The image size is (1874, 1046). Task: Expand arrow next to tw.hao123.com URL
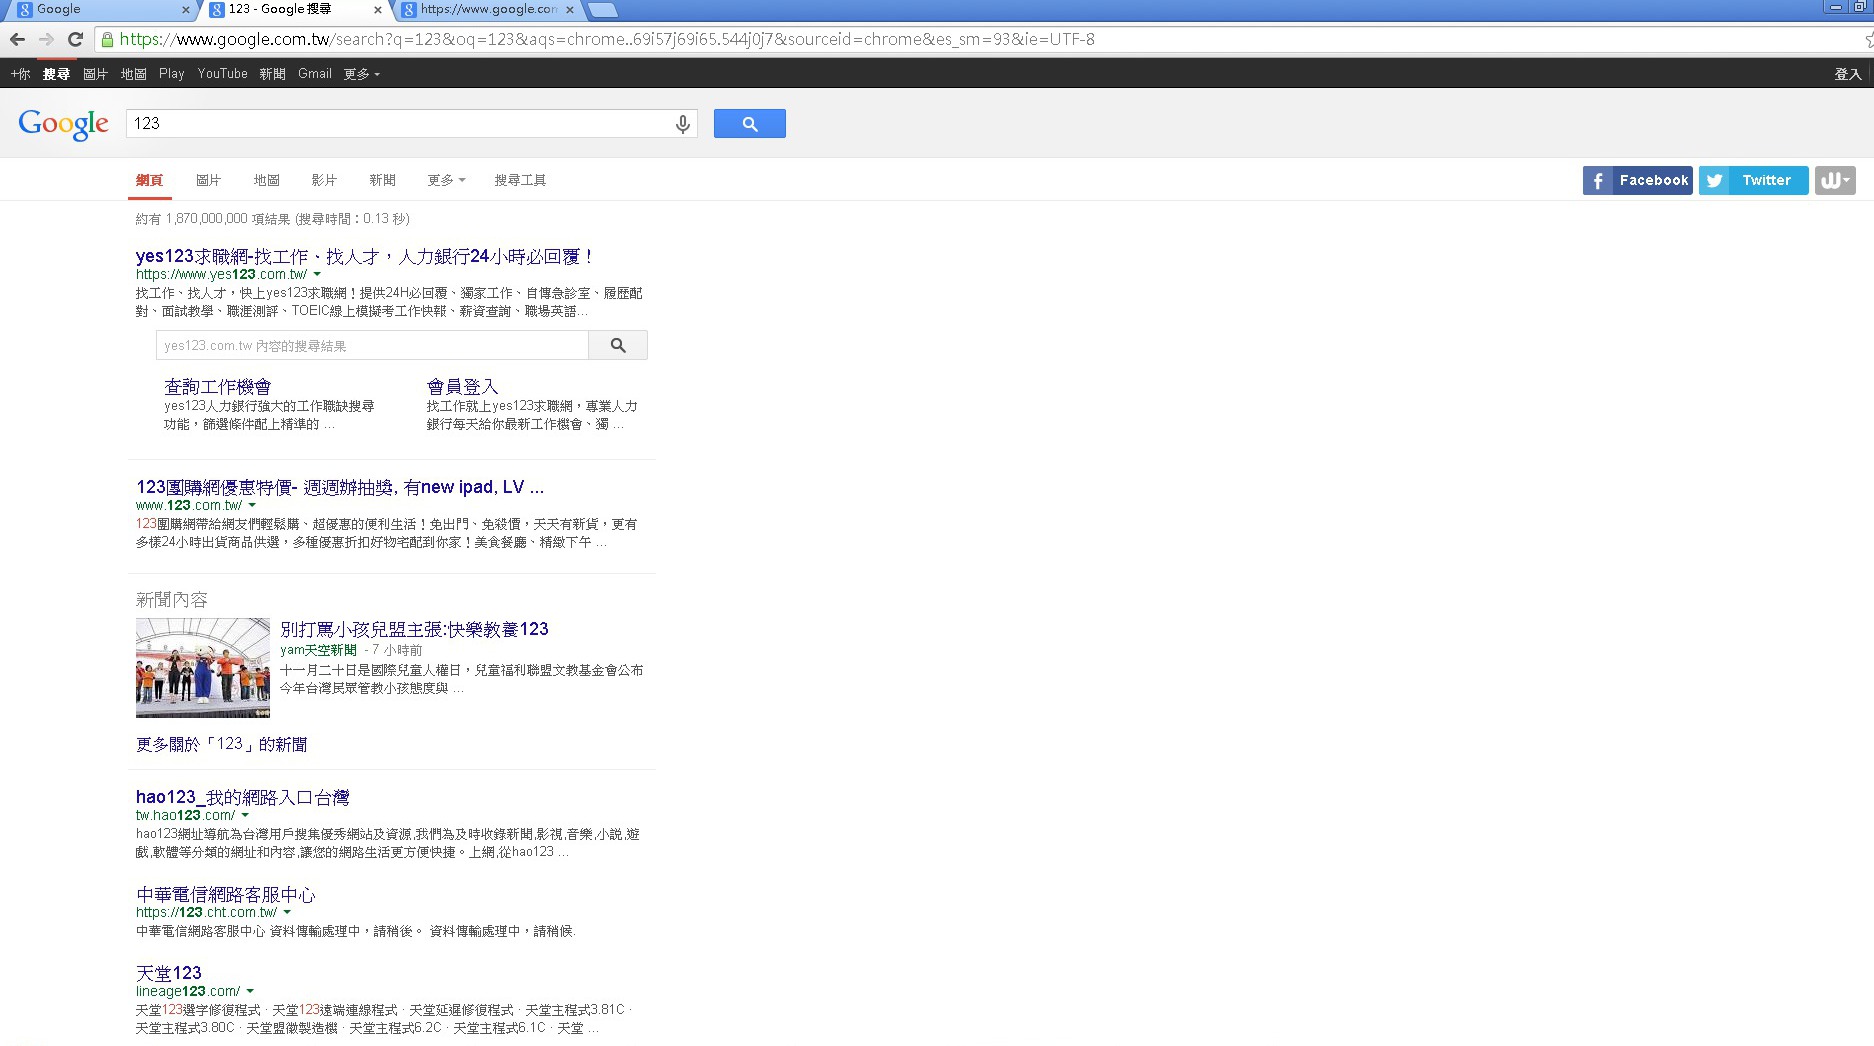245,815
